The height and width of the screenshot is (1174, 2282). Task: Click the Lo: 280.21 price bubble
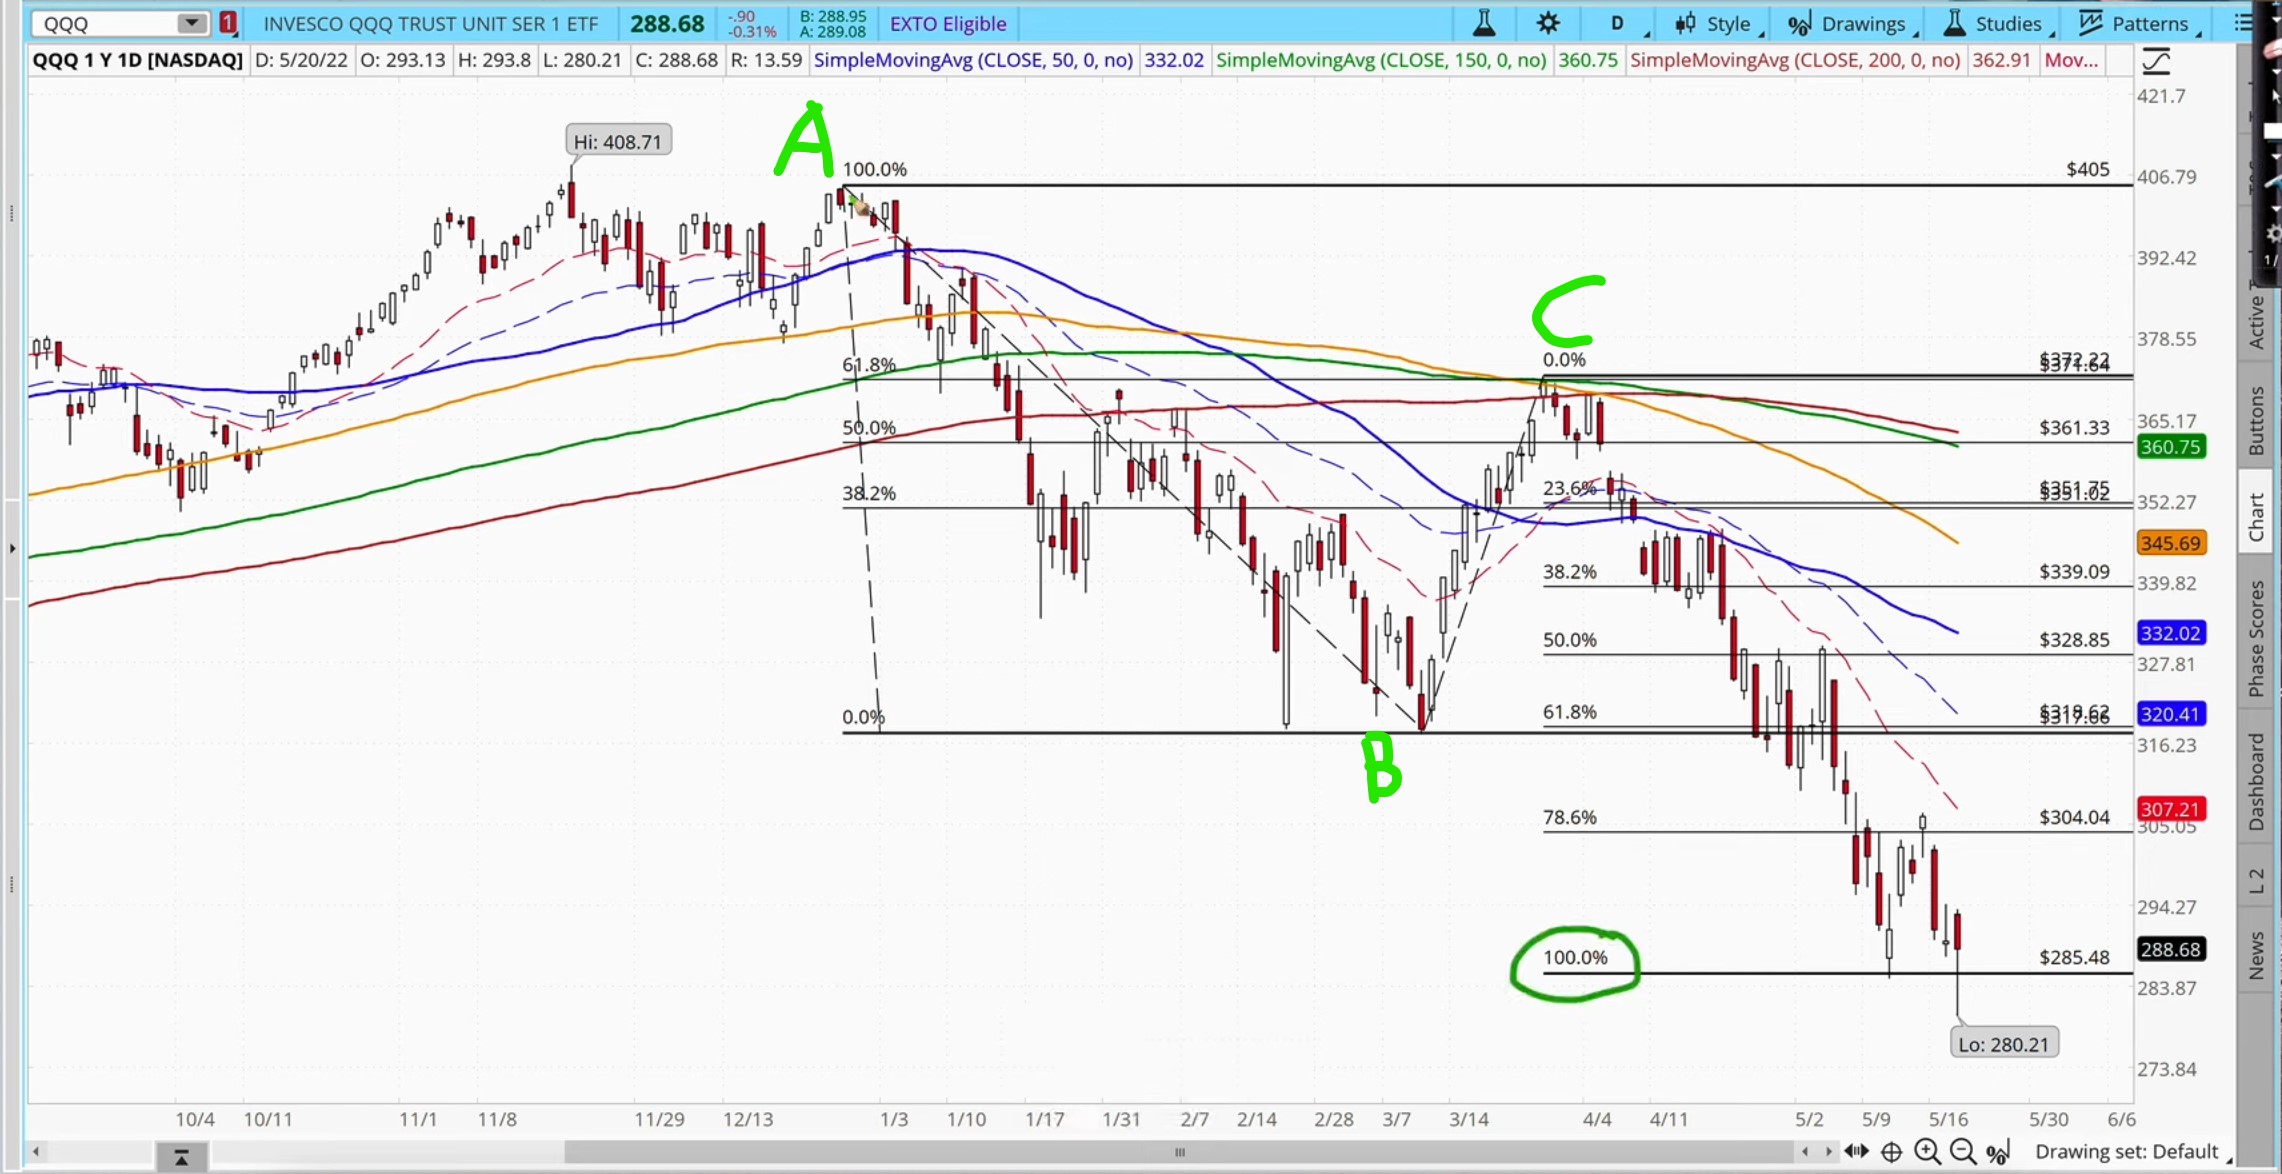tap(2003, 1043)
